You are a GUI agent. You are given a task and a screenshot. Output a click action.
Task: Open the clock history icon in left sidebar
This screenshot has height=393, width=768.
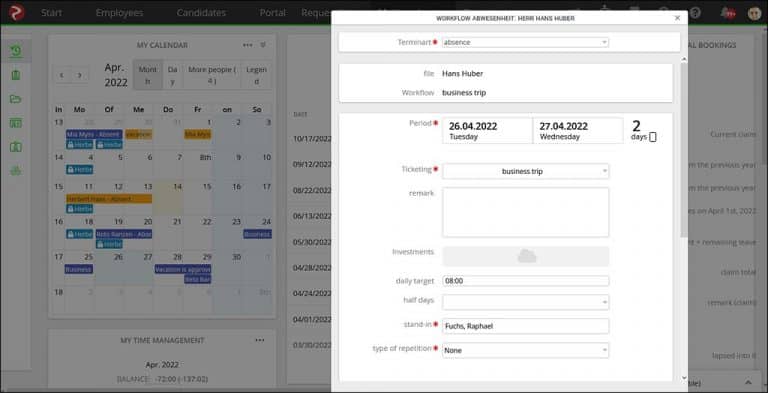pyautogui.click(x=16, y=51)
